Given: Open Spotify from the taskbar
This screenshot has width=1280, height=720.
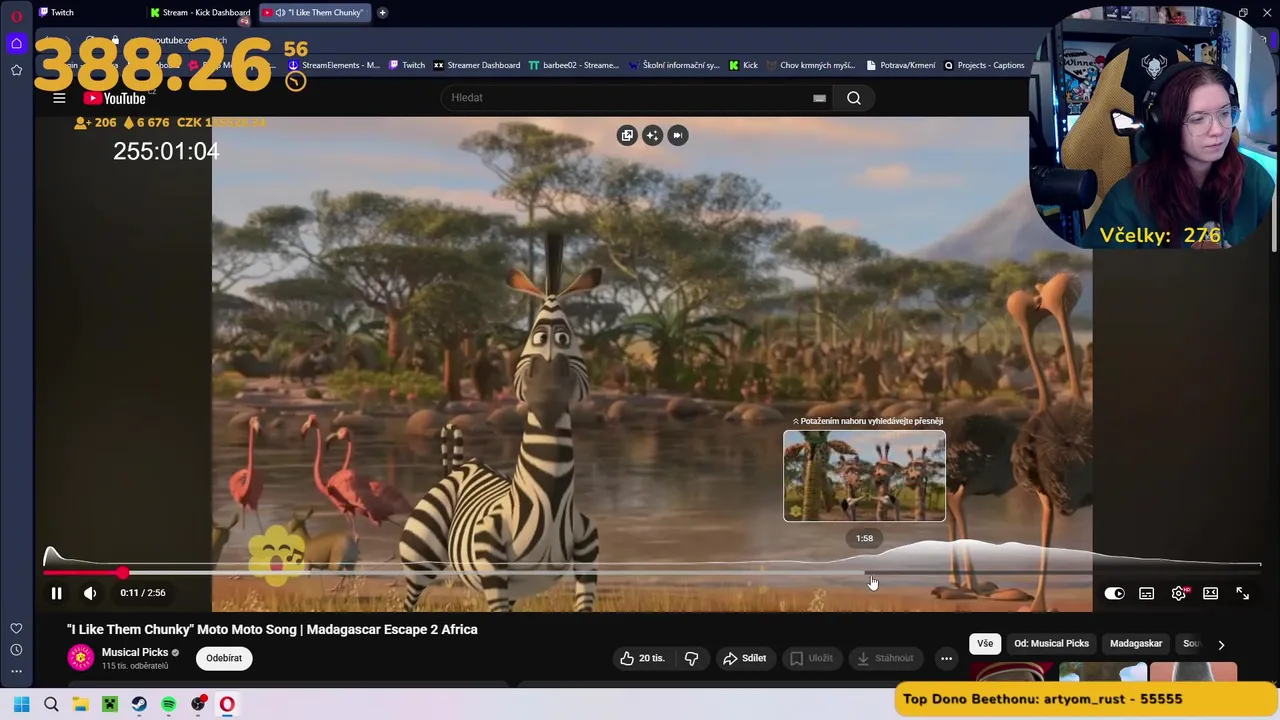Looking at the screenshot, I should pos(168,704).
